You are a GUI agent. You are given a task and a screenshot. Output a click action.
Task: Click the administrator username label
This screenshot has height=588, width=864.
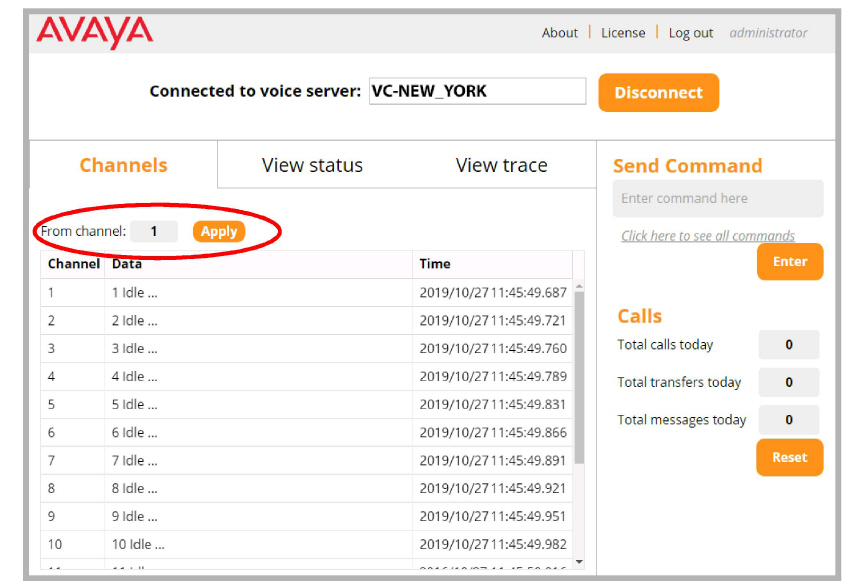pos(768,33)
